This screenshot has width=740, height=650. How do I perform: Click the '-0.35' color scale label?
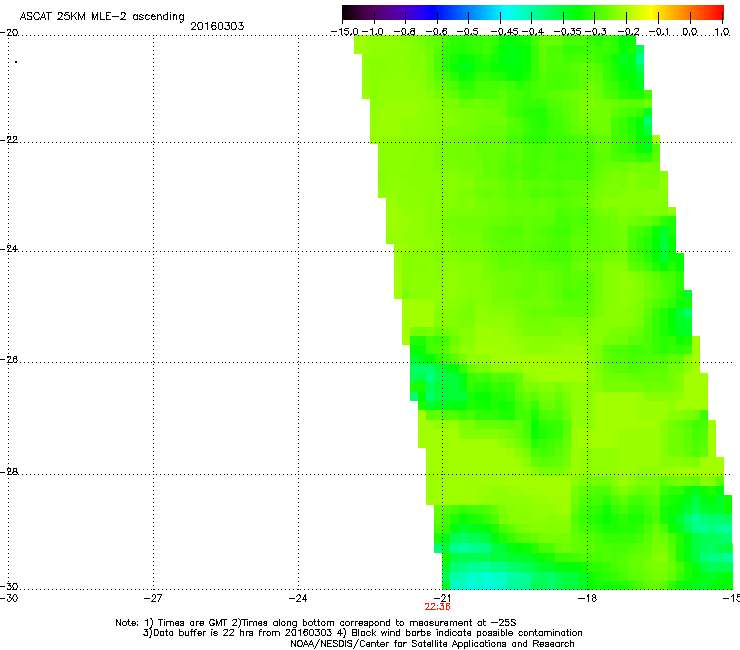pos(567,32)
